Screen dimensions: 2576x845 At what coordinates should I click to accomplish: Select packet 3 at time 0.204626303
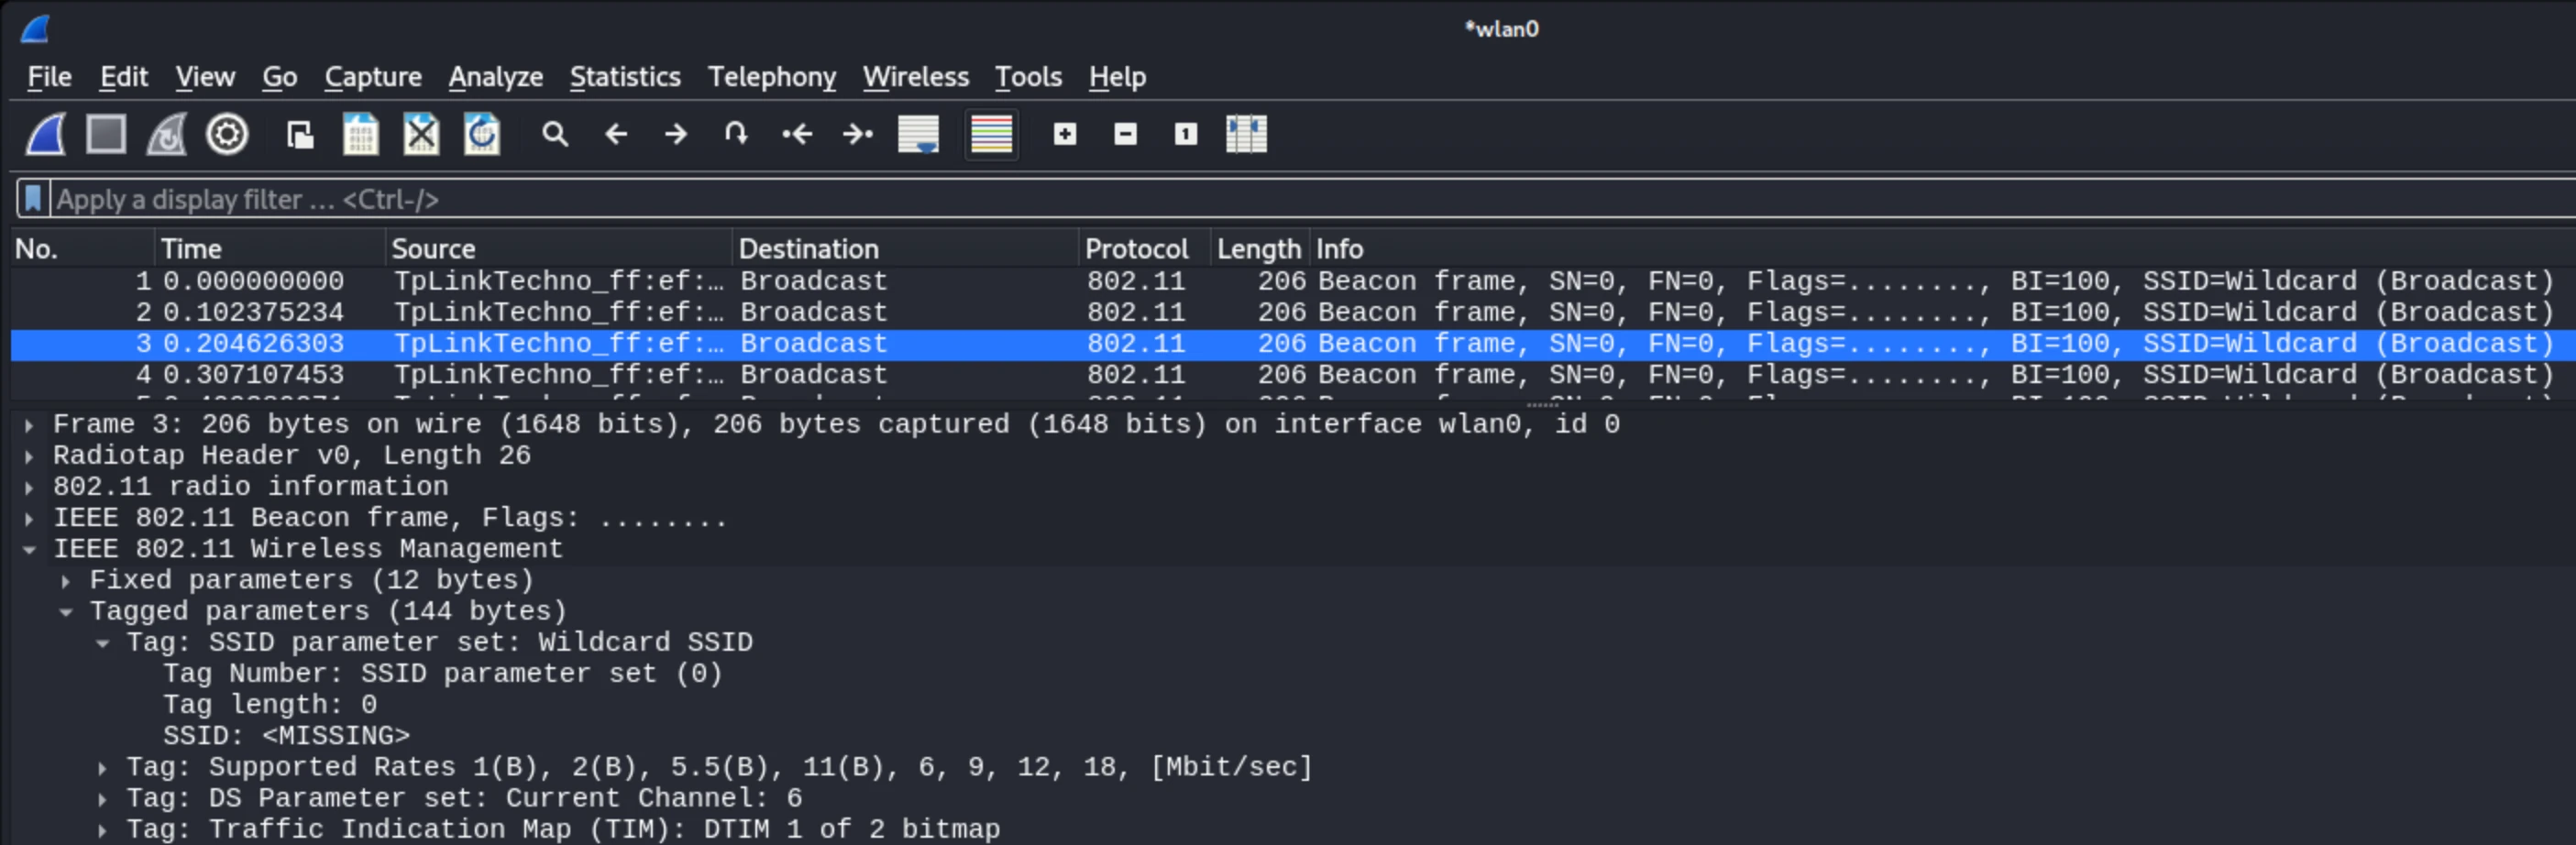[1292, 344]
